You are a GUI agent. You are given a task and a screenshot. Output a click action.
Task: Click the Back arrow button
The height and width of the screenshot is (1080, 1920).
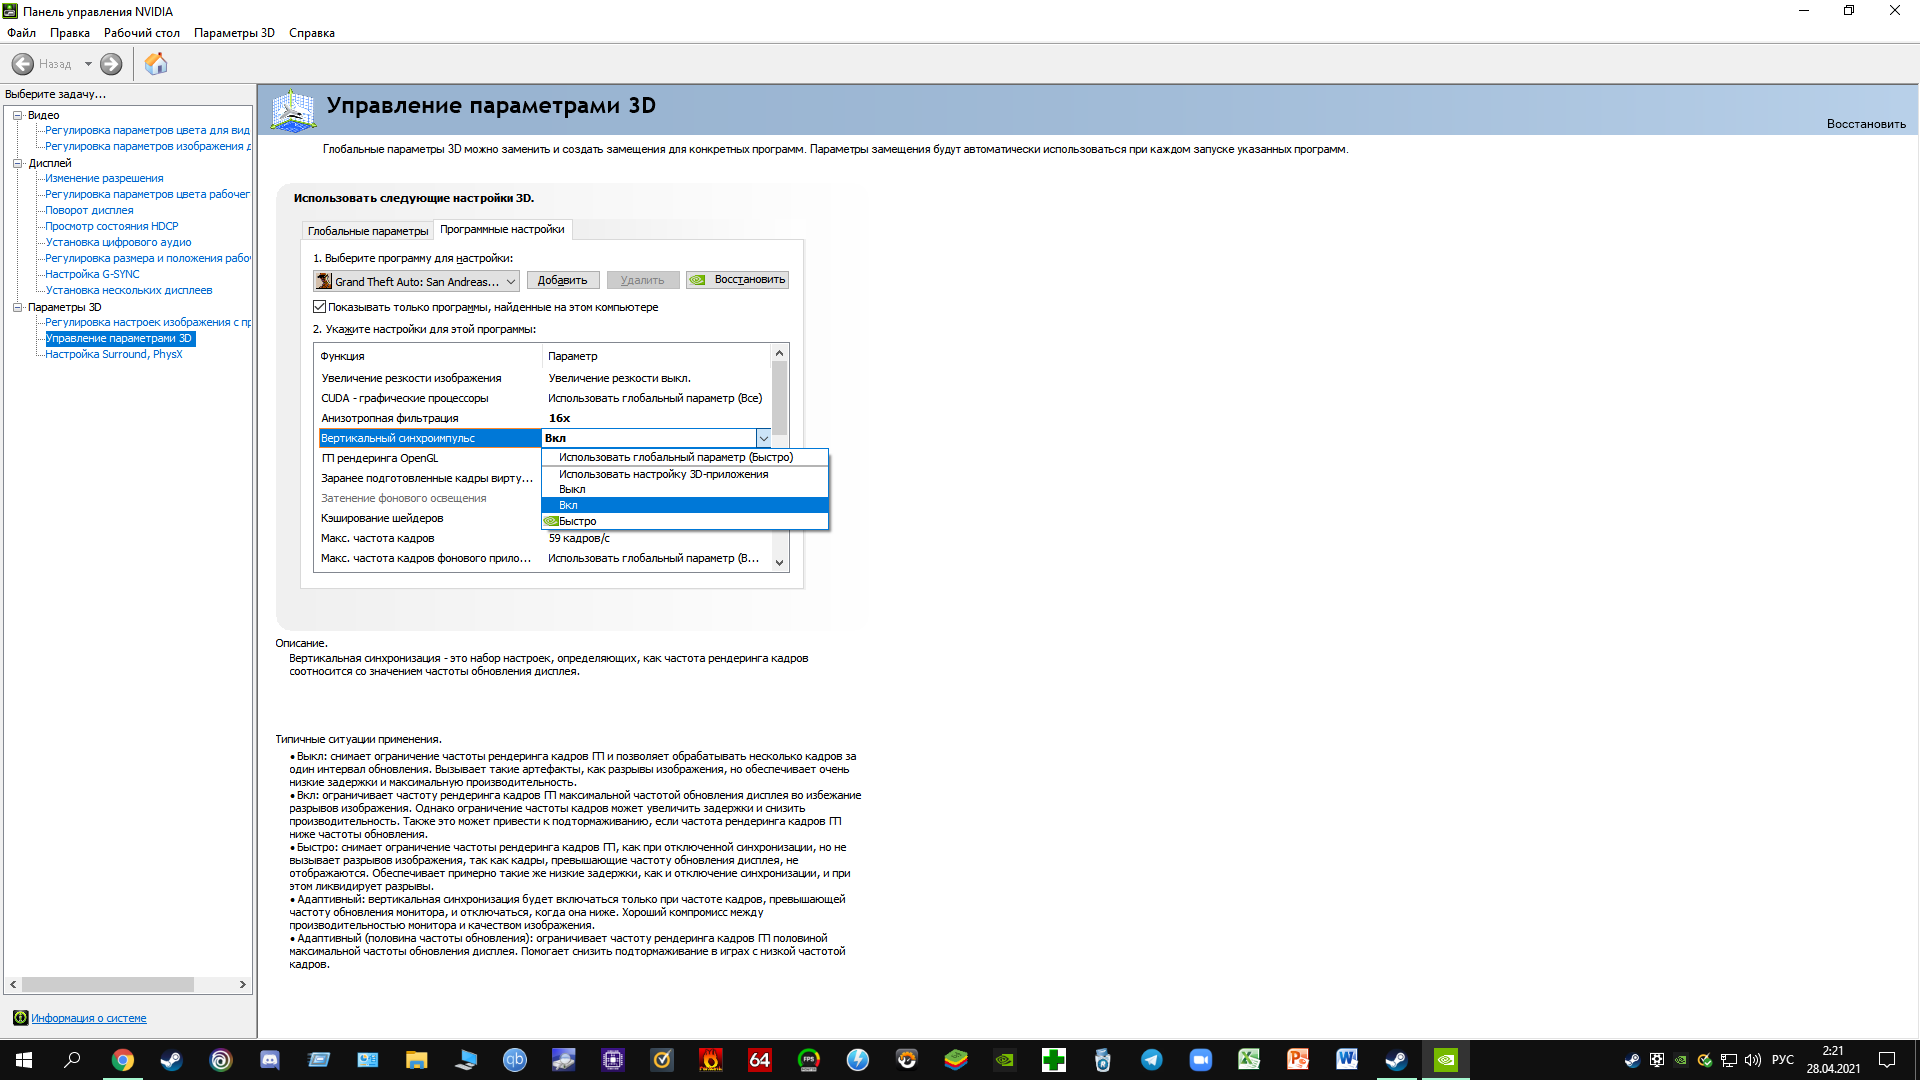point(23,64)
